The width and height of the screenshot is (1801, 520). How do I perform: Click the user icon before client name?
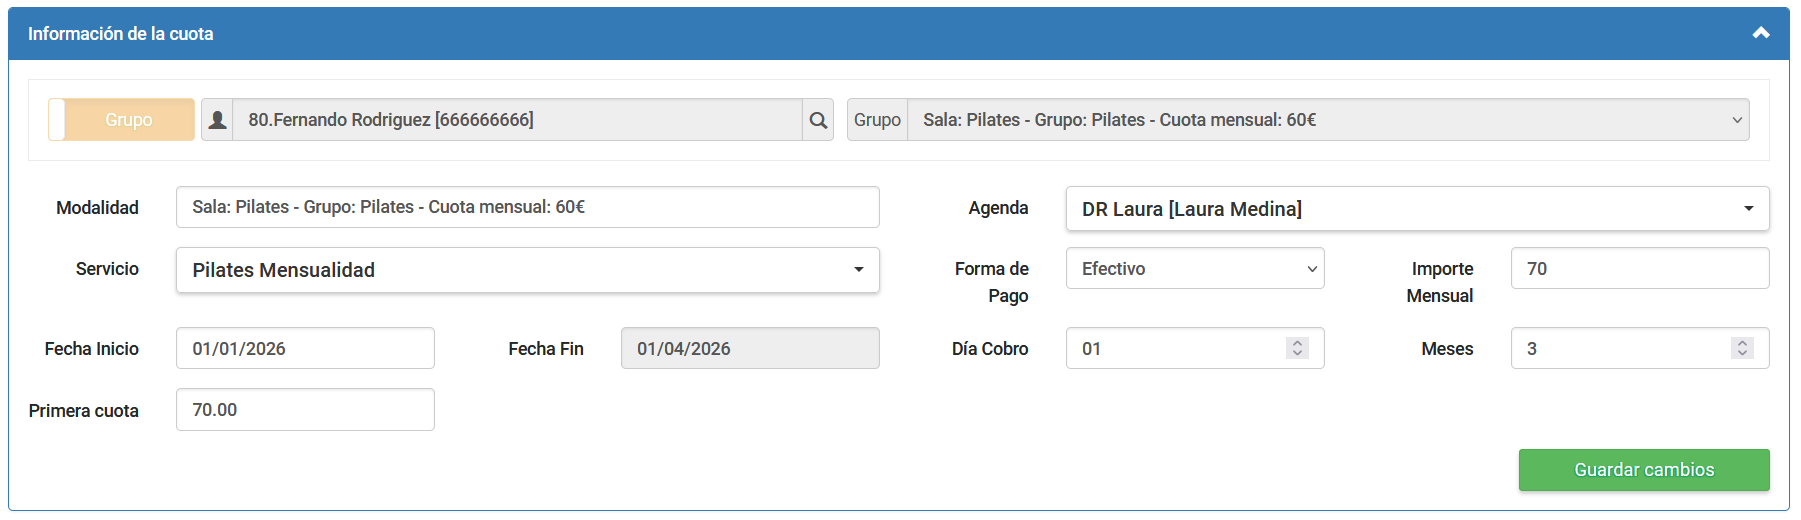217,120
